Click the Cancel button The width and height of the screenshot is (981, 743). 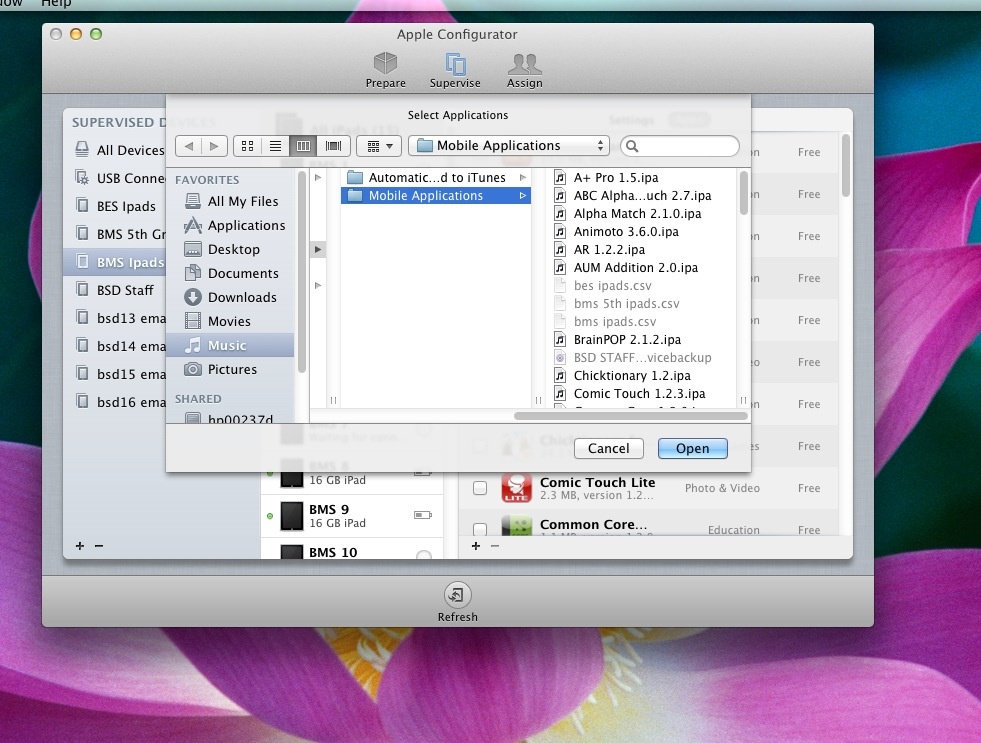(609, 448)
